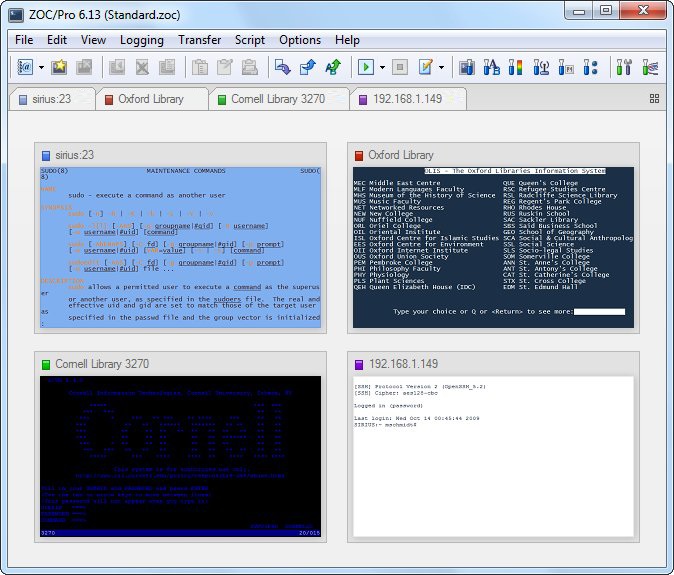This screenshot has width=674, height=575.
Task: Open the quick connection star icon
Action: tap(61, 67)
